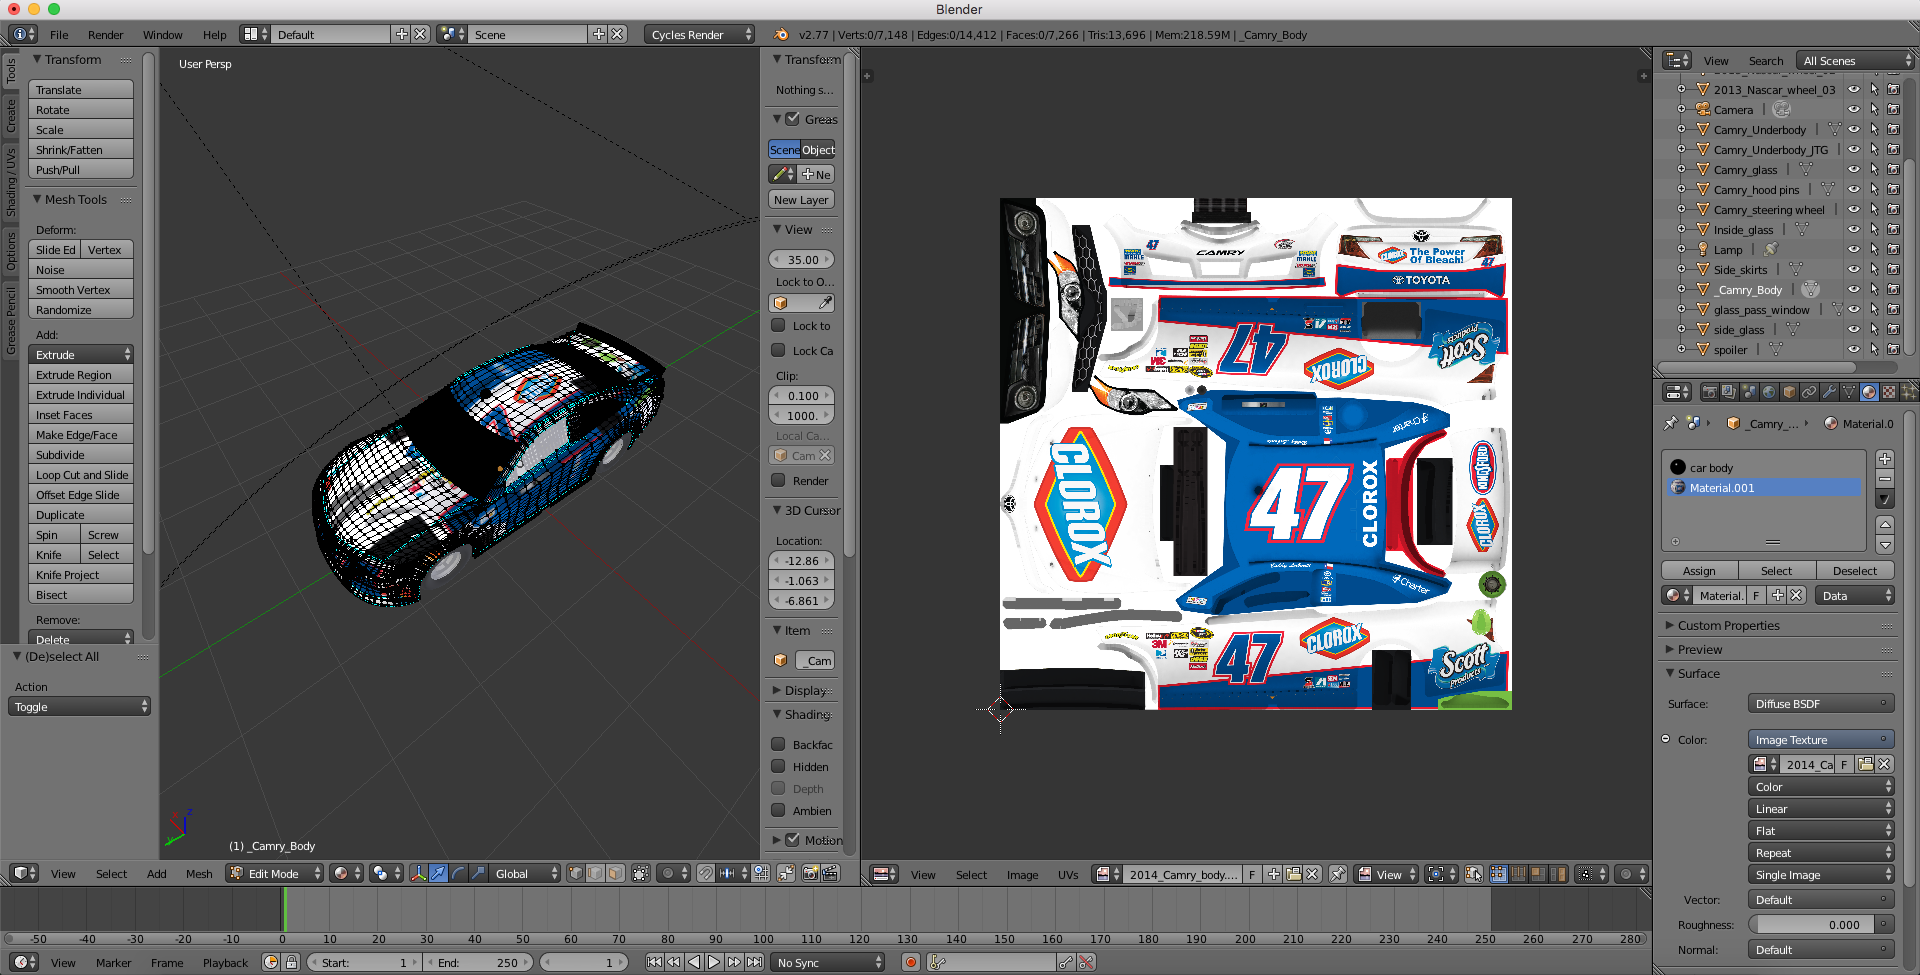1920x975 pixels.
Task: Click Assign material button
Action: pyautogui.click(x=1699, y=570)
